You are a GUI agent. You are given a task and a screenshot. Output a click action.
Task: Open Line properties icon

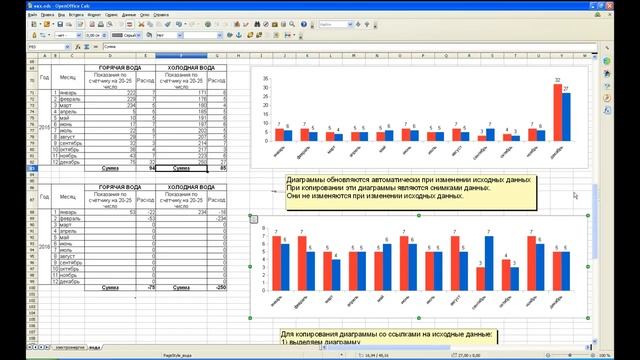click(x=34, y=35)
